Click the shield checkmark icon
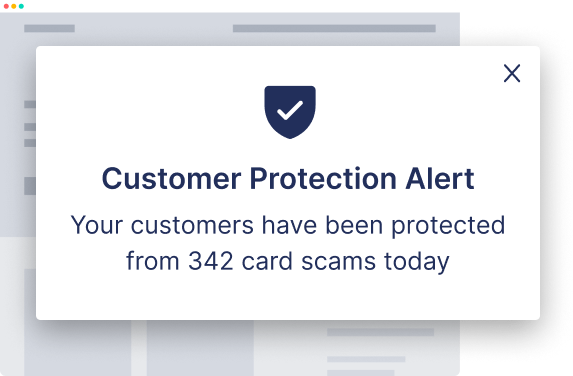 pyautogui.click(x=290, y=112)
